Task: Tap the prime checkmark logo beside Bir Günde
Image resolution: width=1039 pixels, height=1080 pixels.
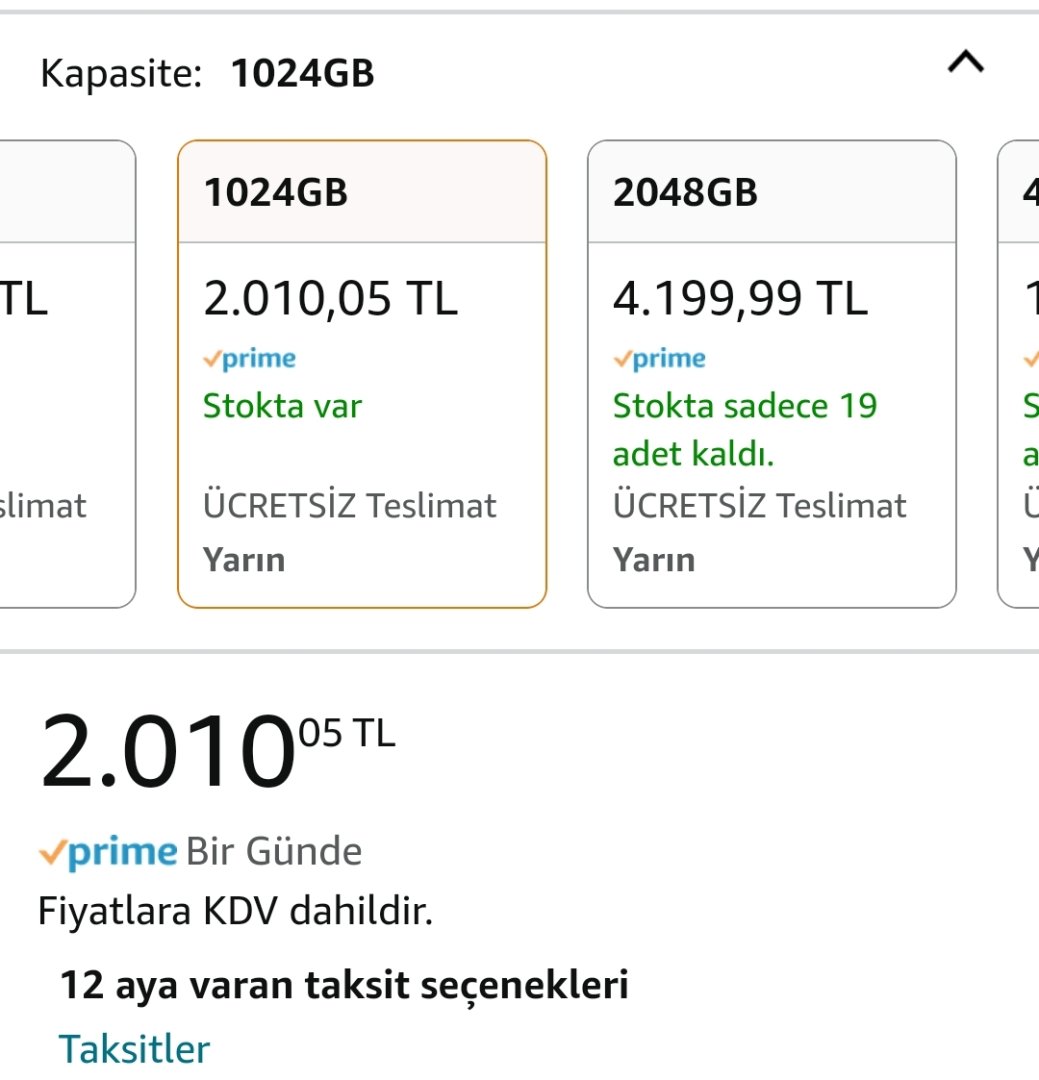Action: (x=108, y=853)
